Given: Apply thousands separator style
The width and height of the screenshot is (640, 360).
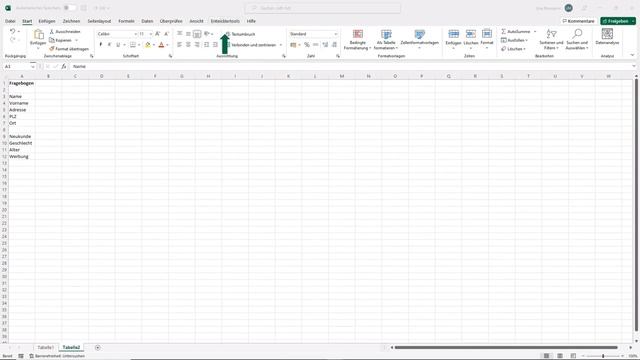Looking at the screenshot, I should 316,44.
